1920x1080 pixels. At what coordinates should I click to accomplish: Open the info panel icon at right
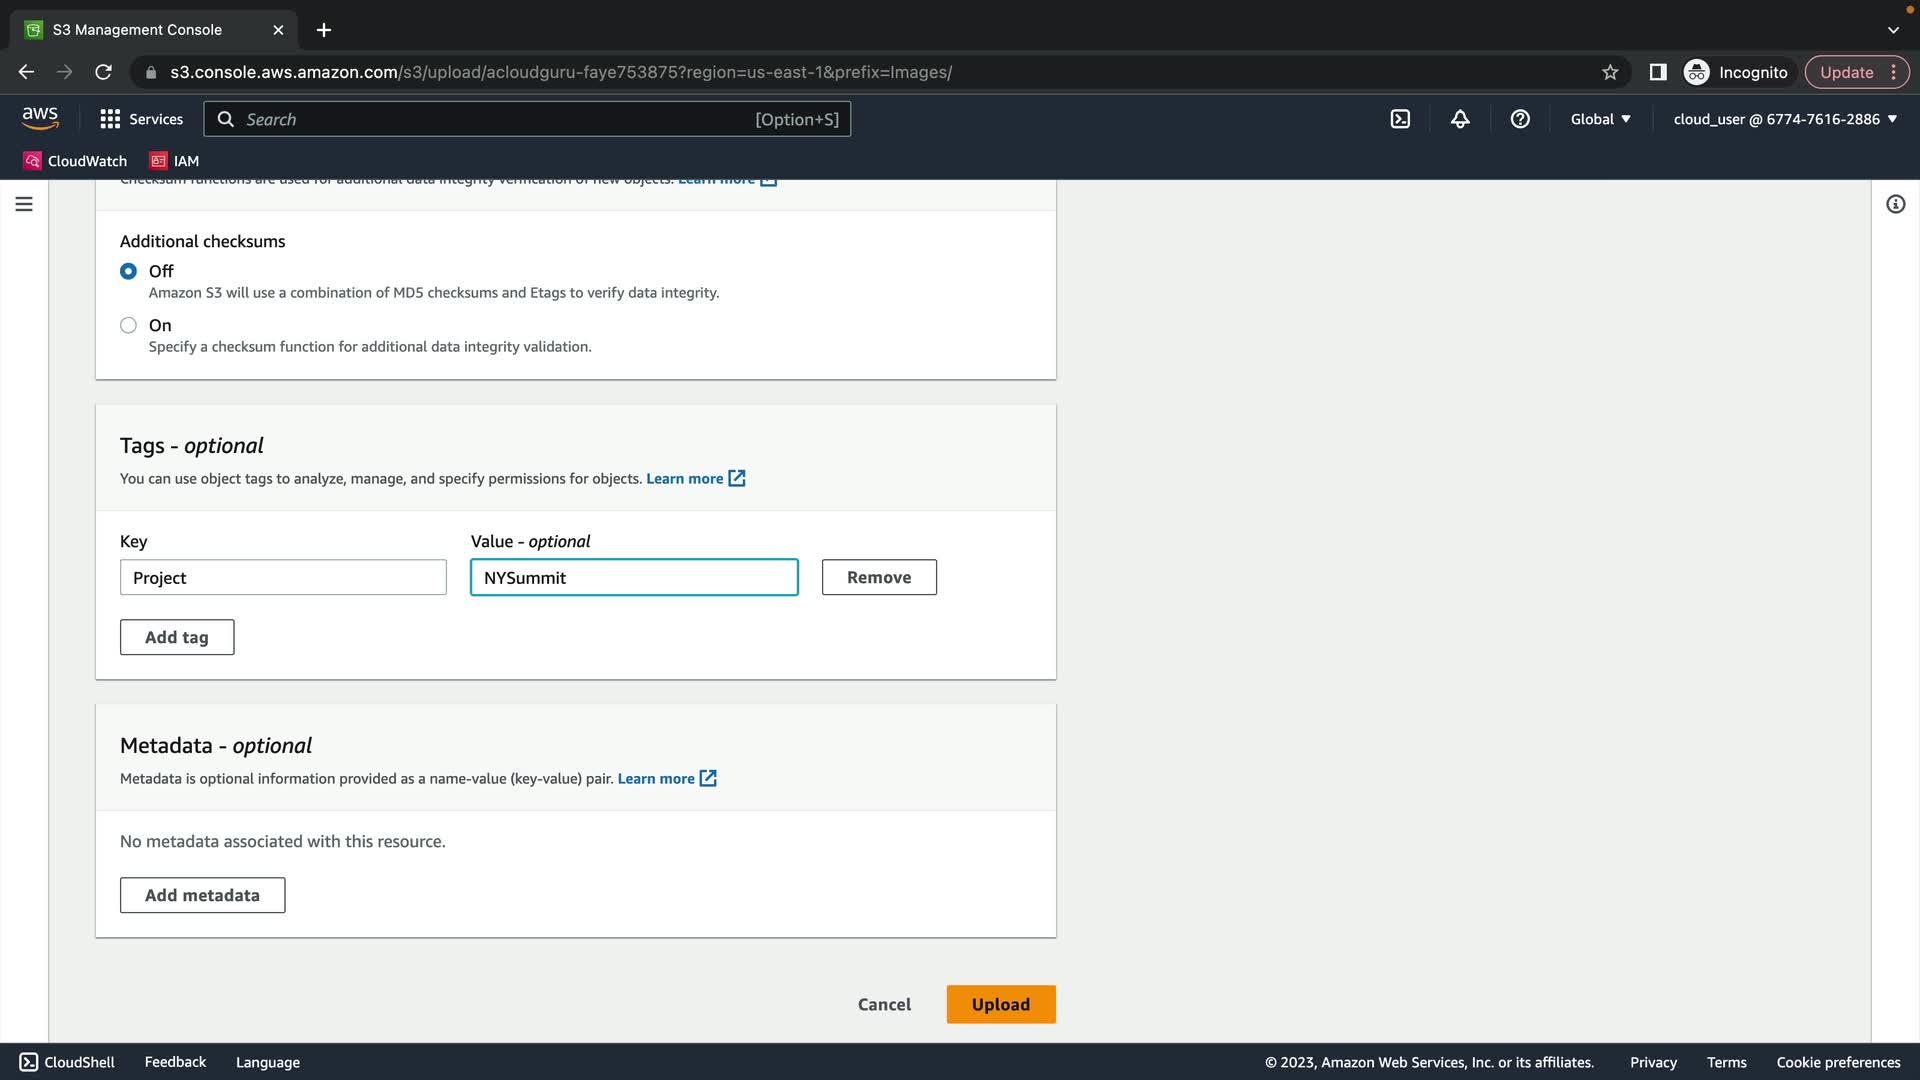1895,204
